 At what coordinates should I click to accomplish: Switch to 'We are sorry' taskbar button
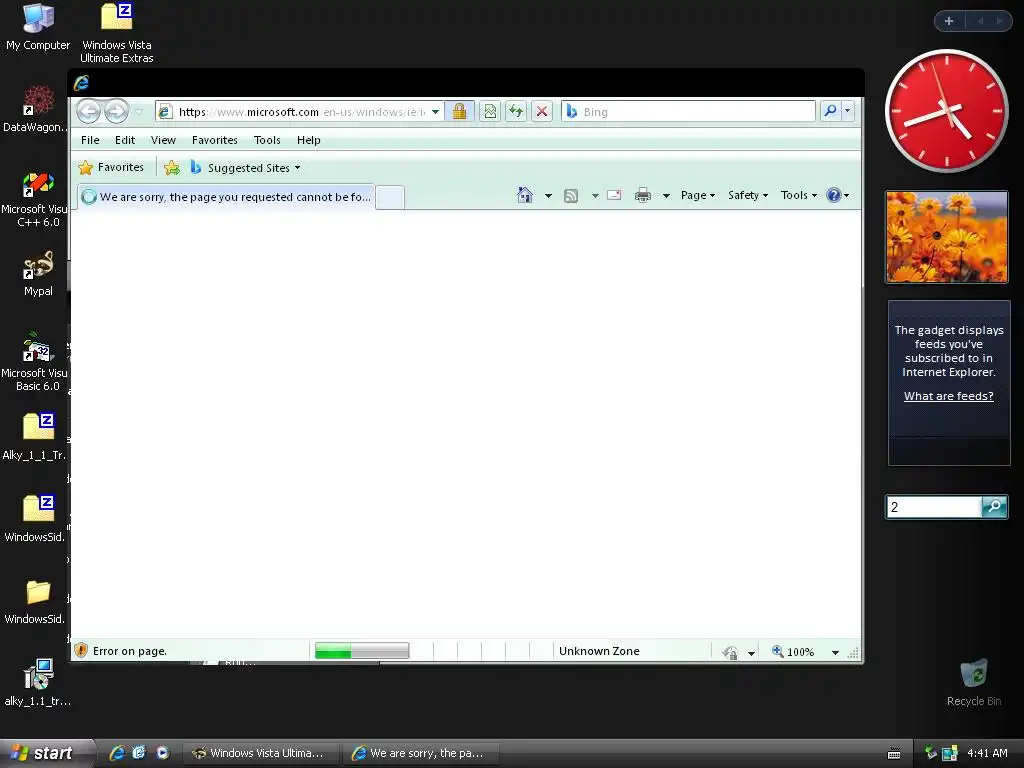(x=421, y=753)
